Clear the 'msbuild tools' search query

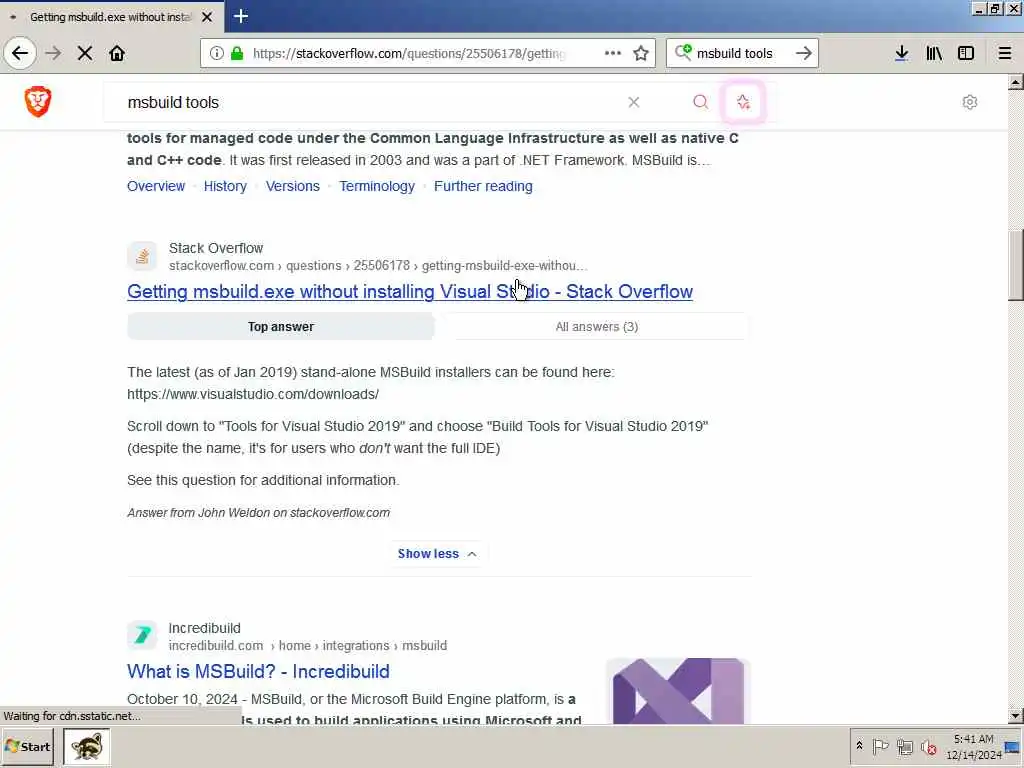point(633,102)
